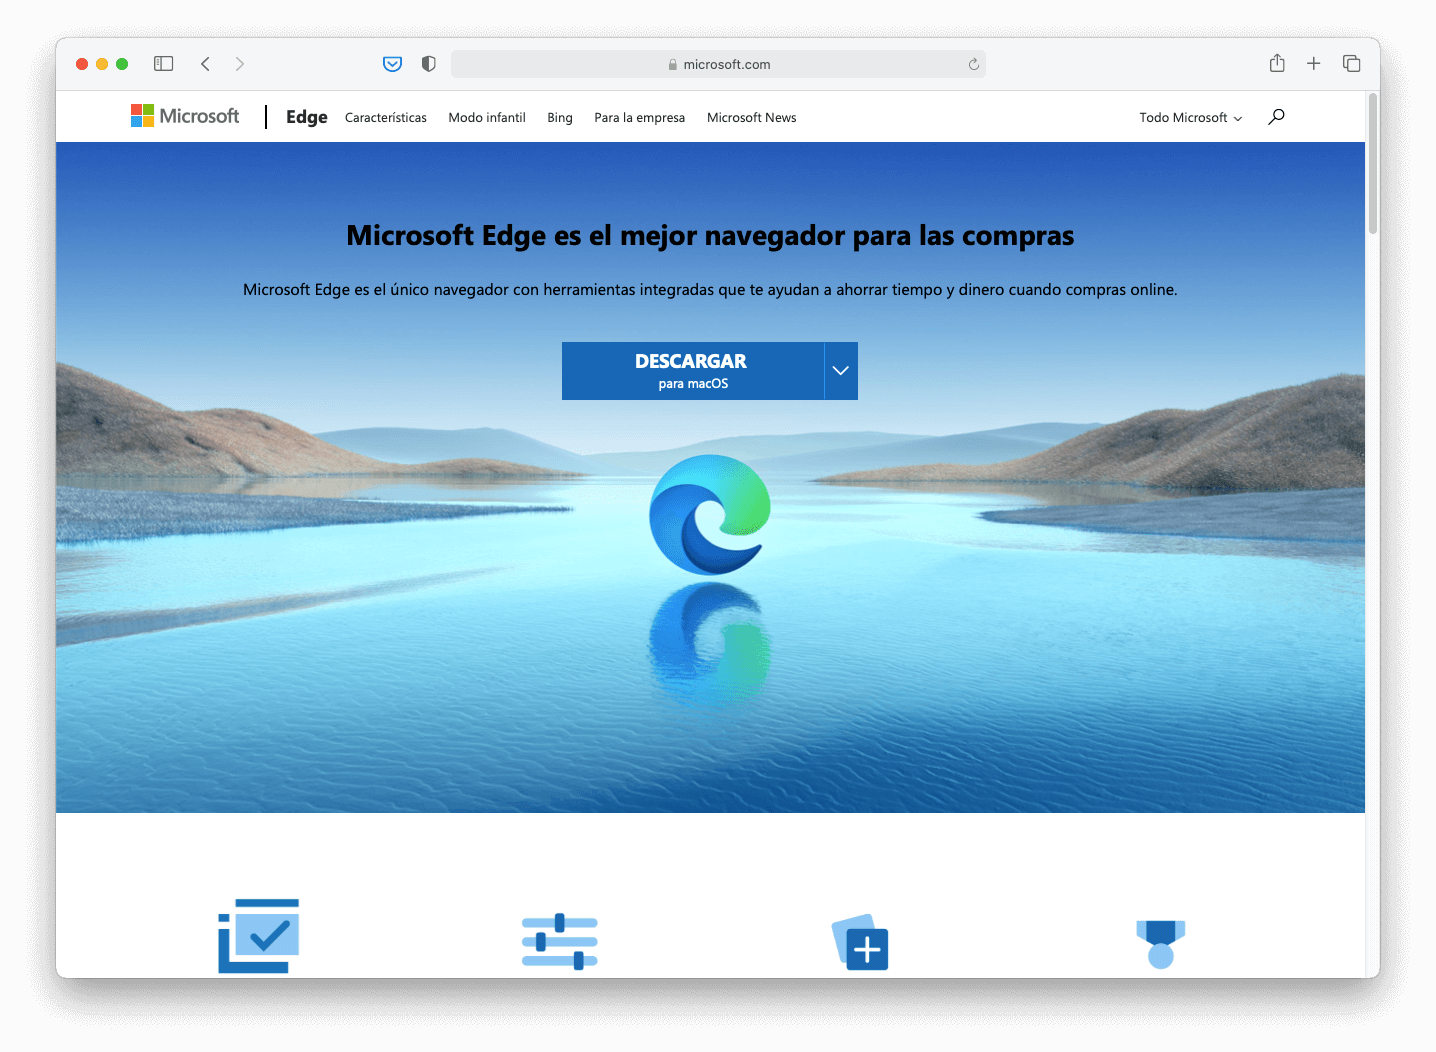
Task: Click the reload page control in address bar
Action: [972, 64]
